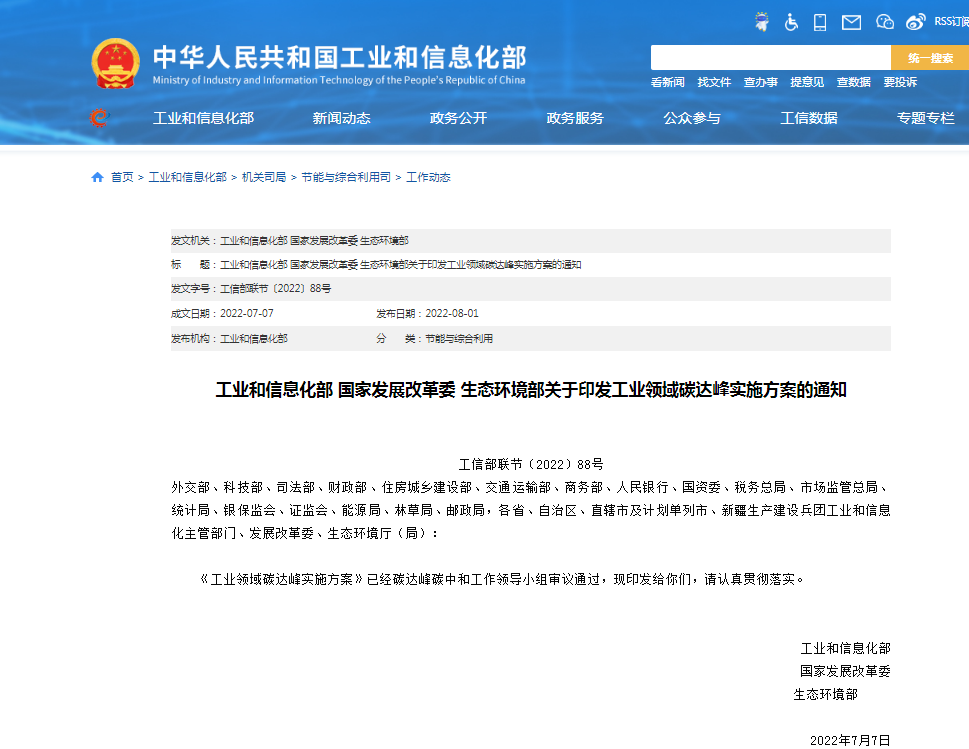Click the ministry name title 中华人民共和国工业和信息化部
This screenshot has height=749, width=969.
pos(339,57)
